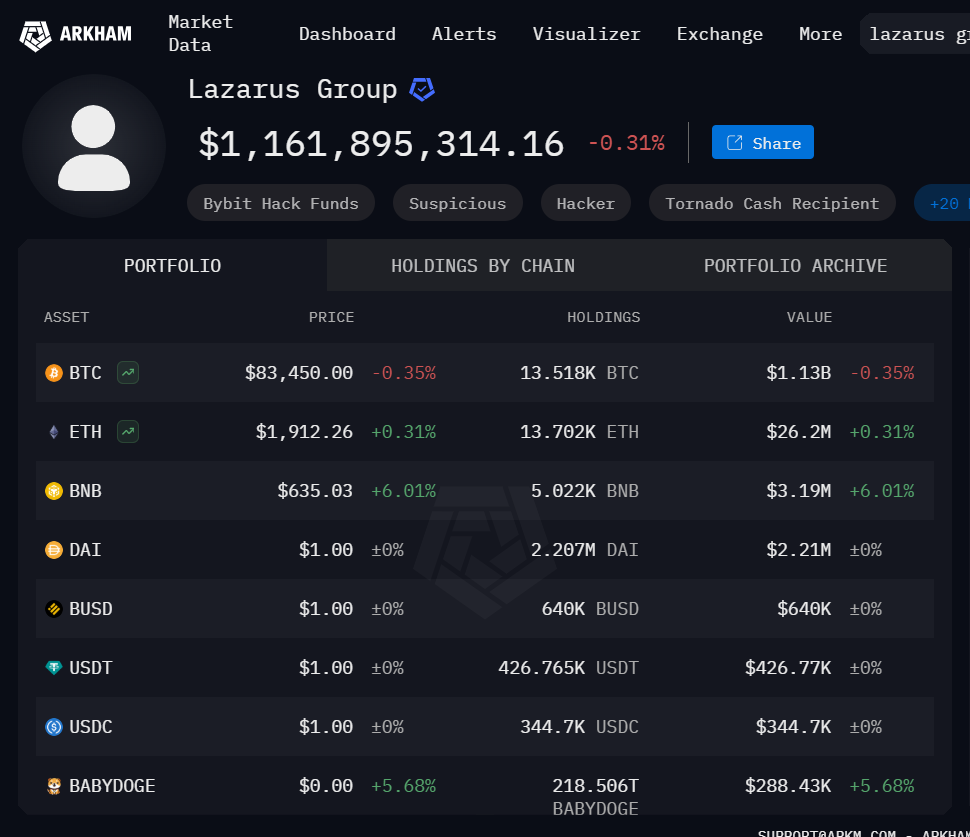Click the BNB price $635.03
The width and height of the screenshot is (970, 837).
pos(315,491)
